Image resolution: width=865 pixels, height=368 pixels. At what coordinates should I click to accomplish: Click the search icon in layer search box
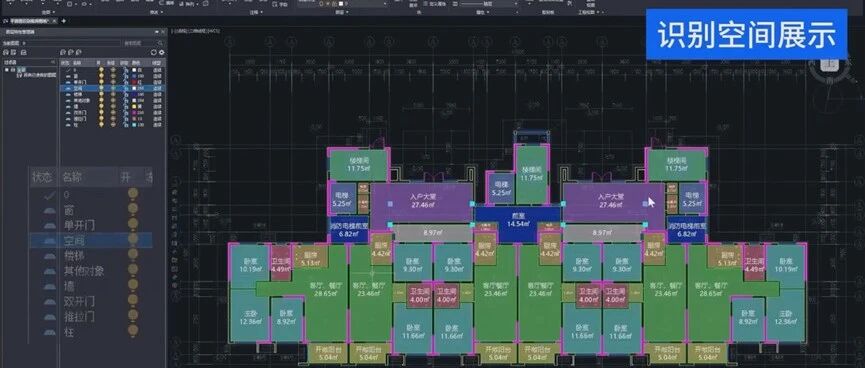[x=160, y=43]
